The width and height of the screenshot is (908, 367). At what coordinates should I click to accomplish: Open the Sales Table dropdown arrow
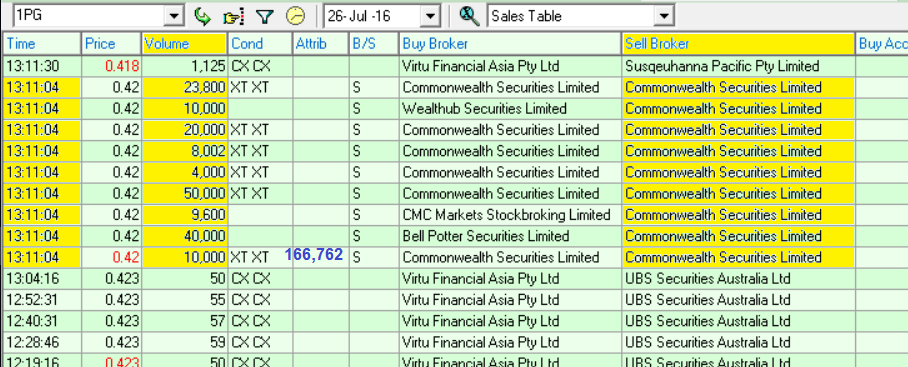664,16
